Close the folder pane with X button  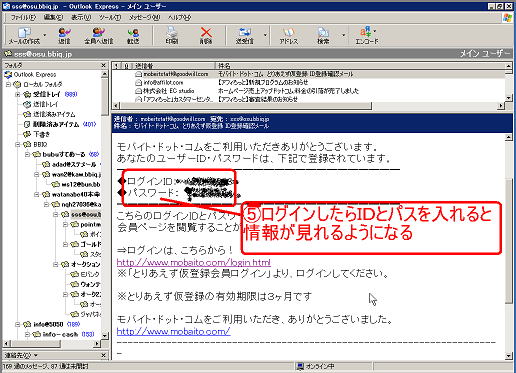coord(104,65)
